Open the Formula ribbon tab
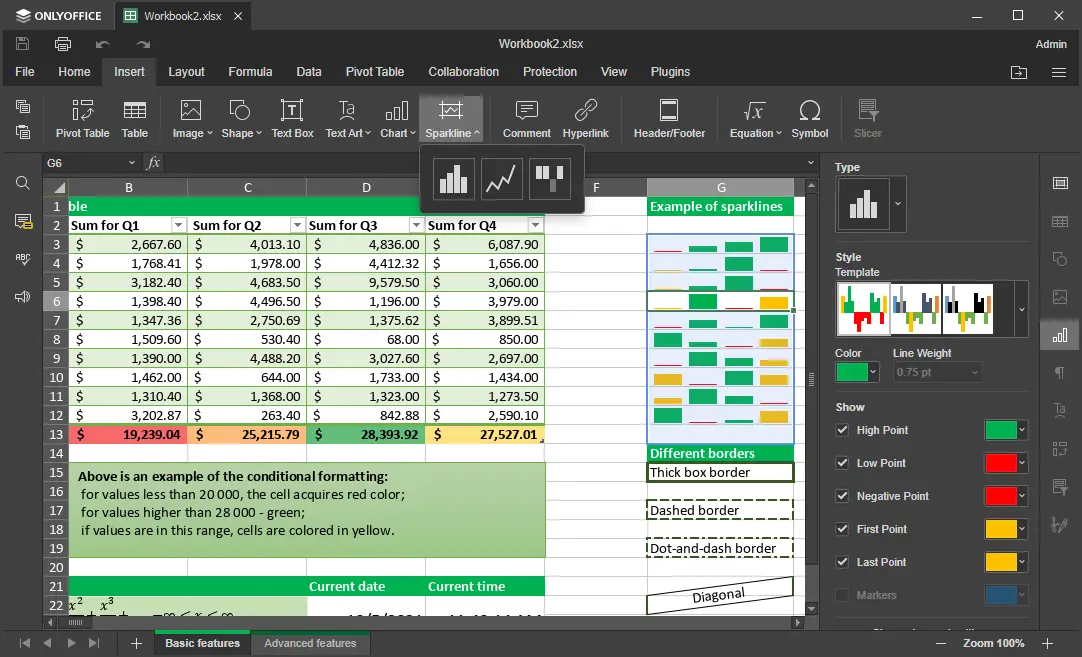Viewport: 1082px width, 657px height. (x=250, y=72)
